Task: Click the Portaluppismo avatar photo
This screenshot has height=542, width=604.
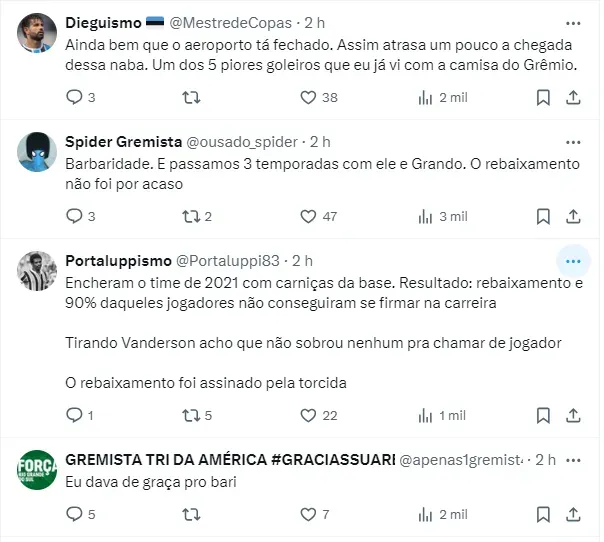Action: tap(38, 271)
